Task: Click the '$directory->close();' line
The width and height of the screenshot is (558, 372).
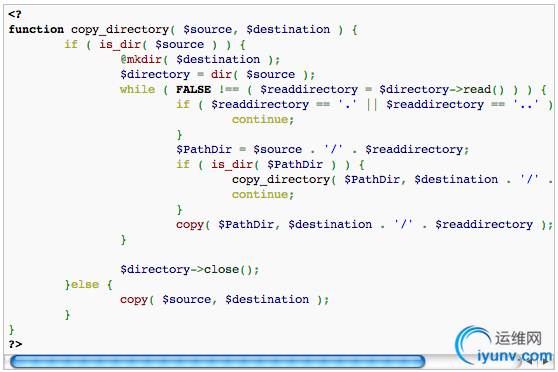Action: pyautogui.click(x=190, y=269)
